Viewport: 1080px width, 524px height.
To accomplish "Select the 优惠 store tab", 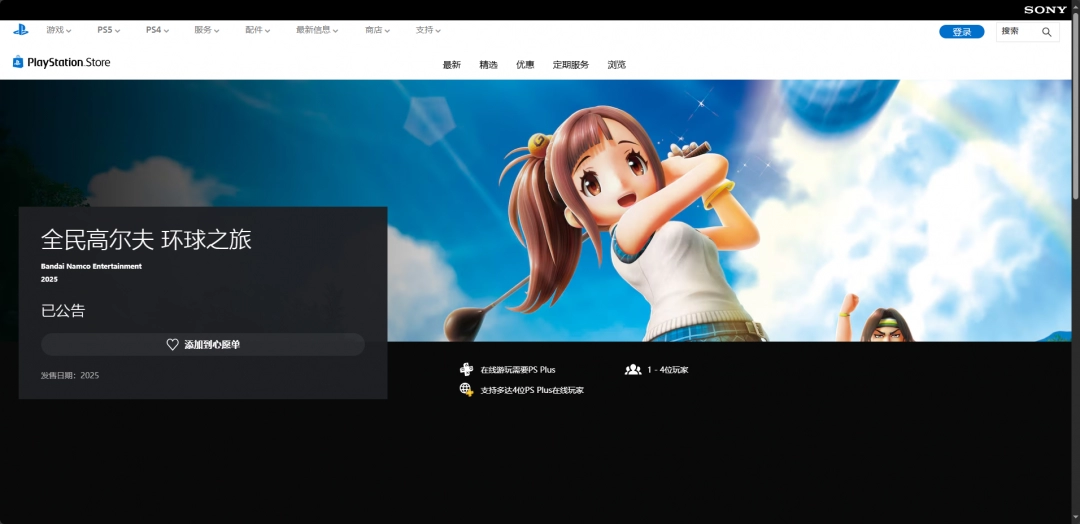I will pos(525,65).
